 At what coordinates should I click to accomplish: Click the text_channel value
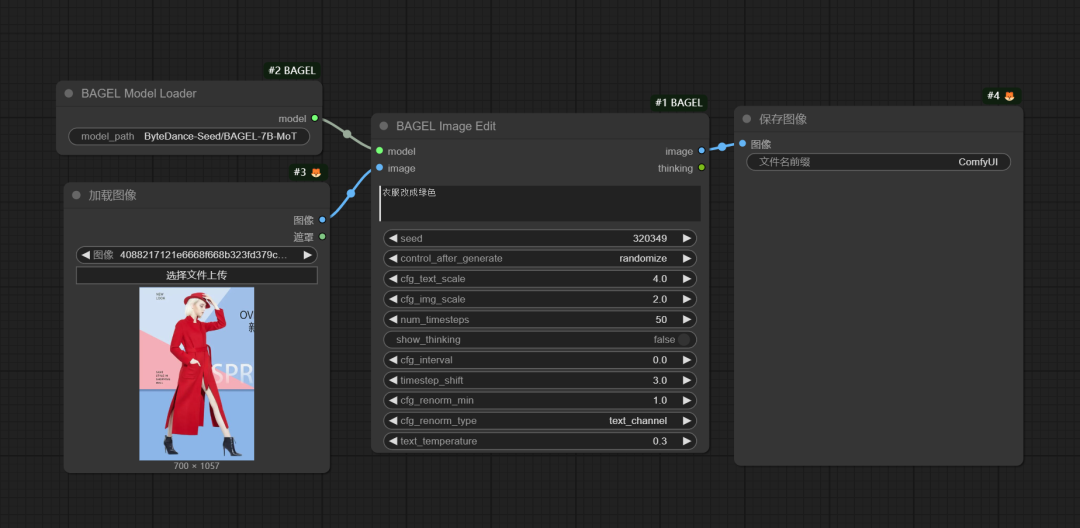pos(638,421)
